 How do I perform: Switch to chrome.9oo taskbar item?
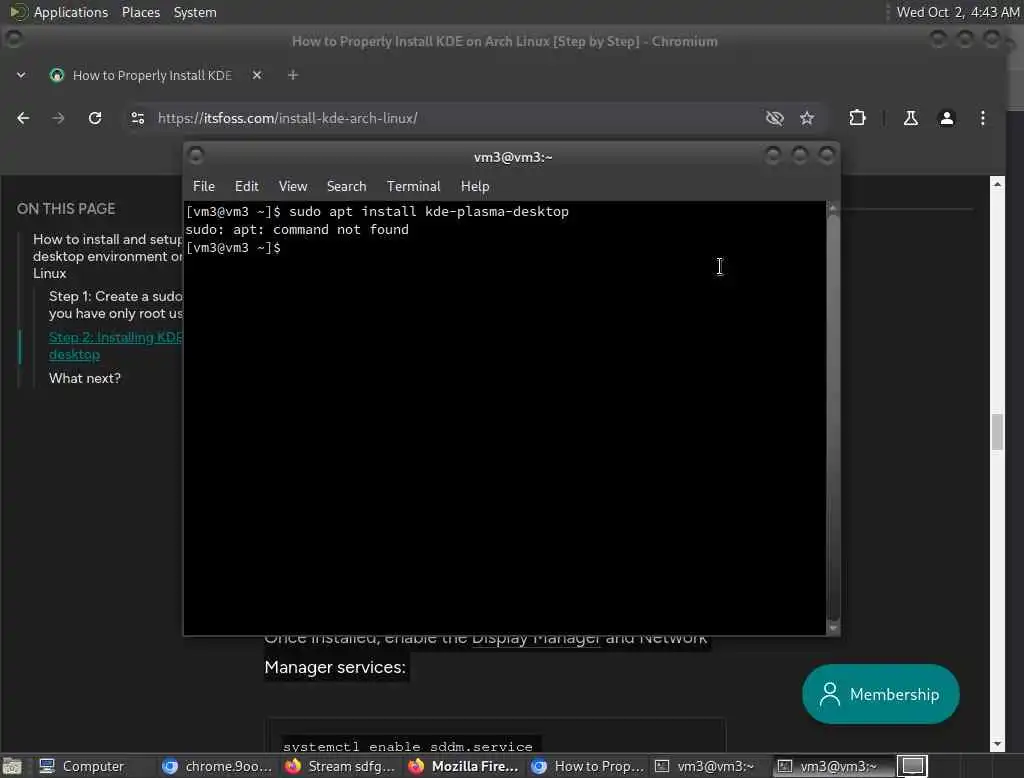217,766
